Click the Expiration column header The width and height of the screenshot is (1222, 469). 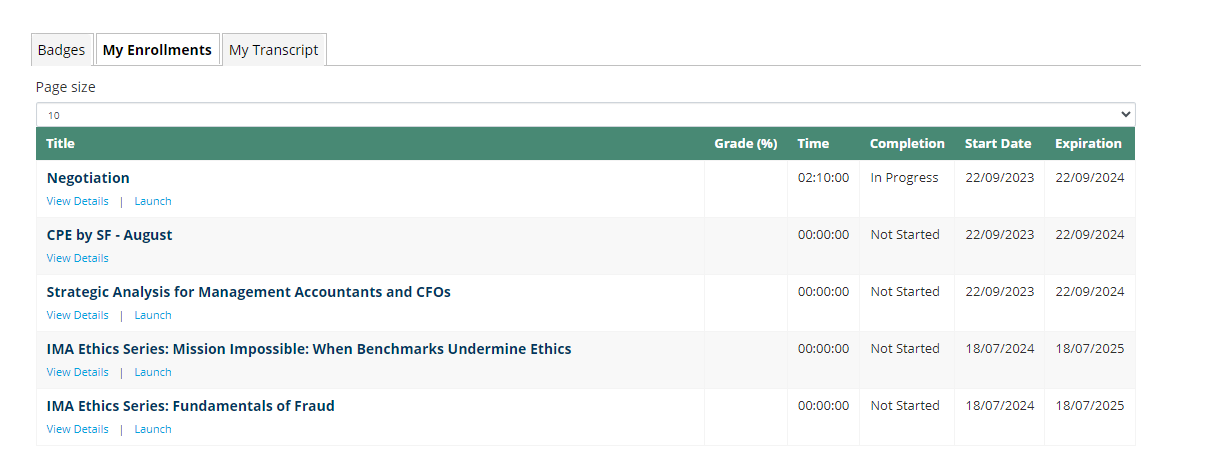click(x=1088, y=144)
